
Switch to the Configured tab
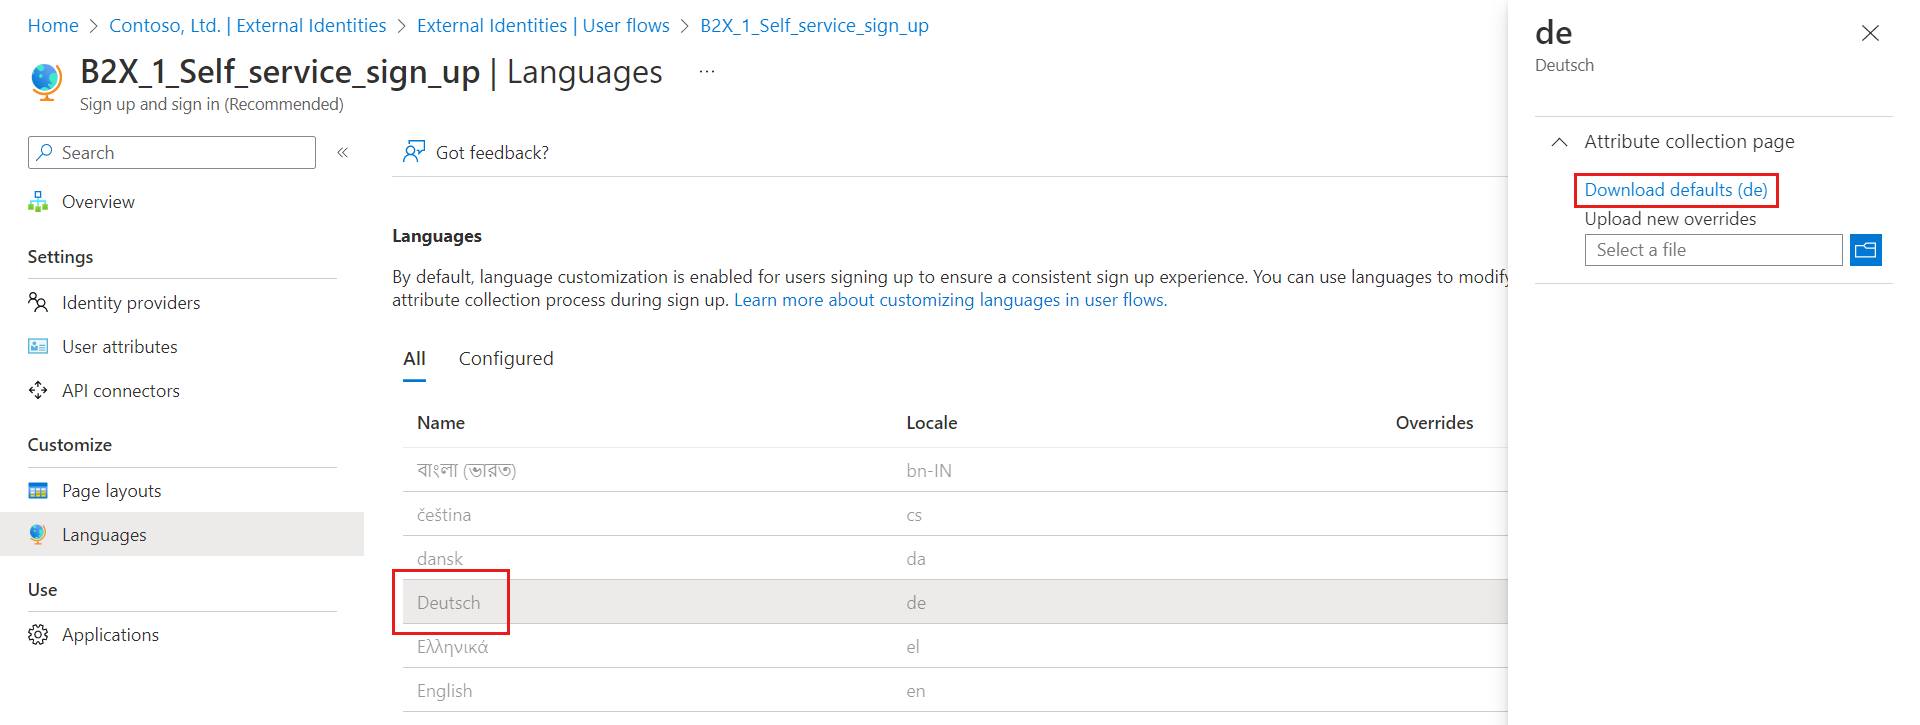click(506, 359)
